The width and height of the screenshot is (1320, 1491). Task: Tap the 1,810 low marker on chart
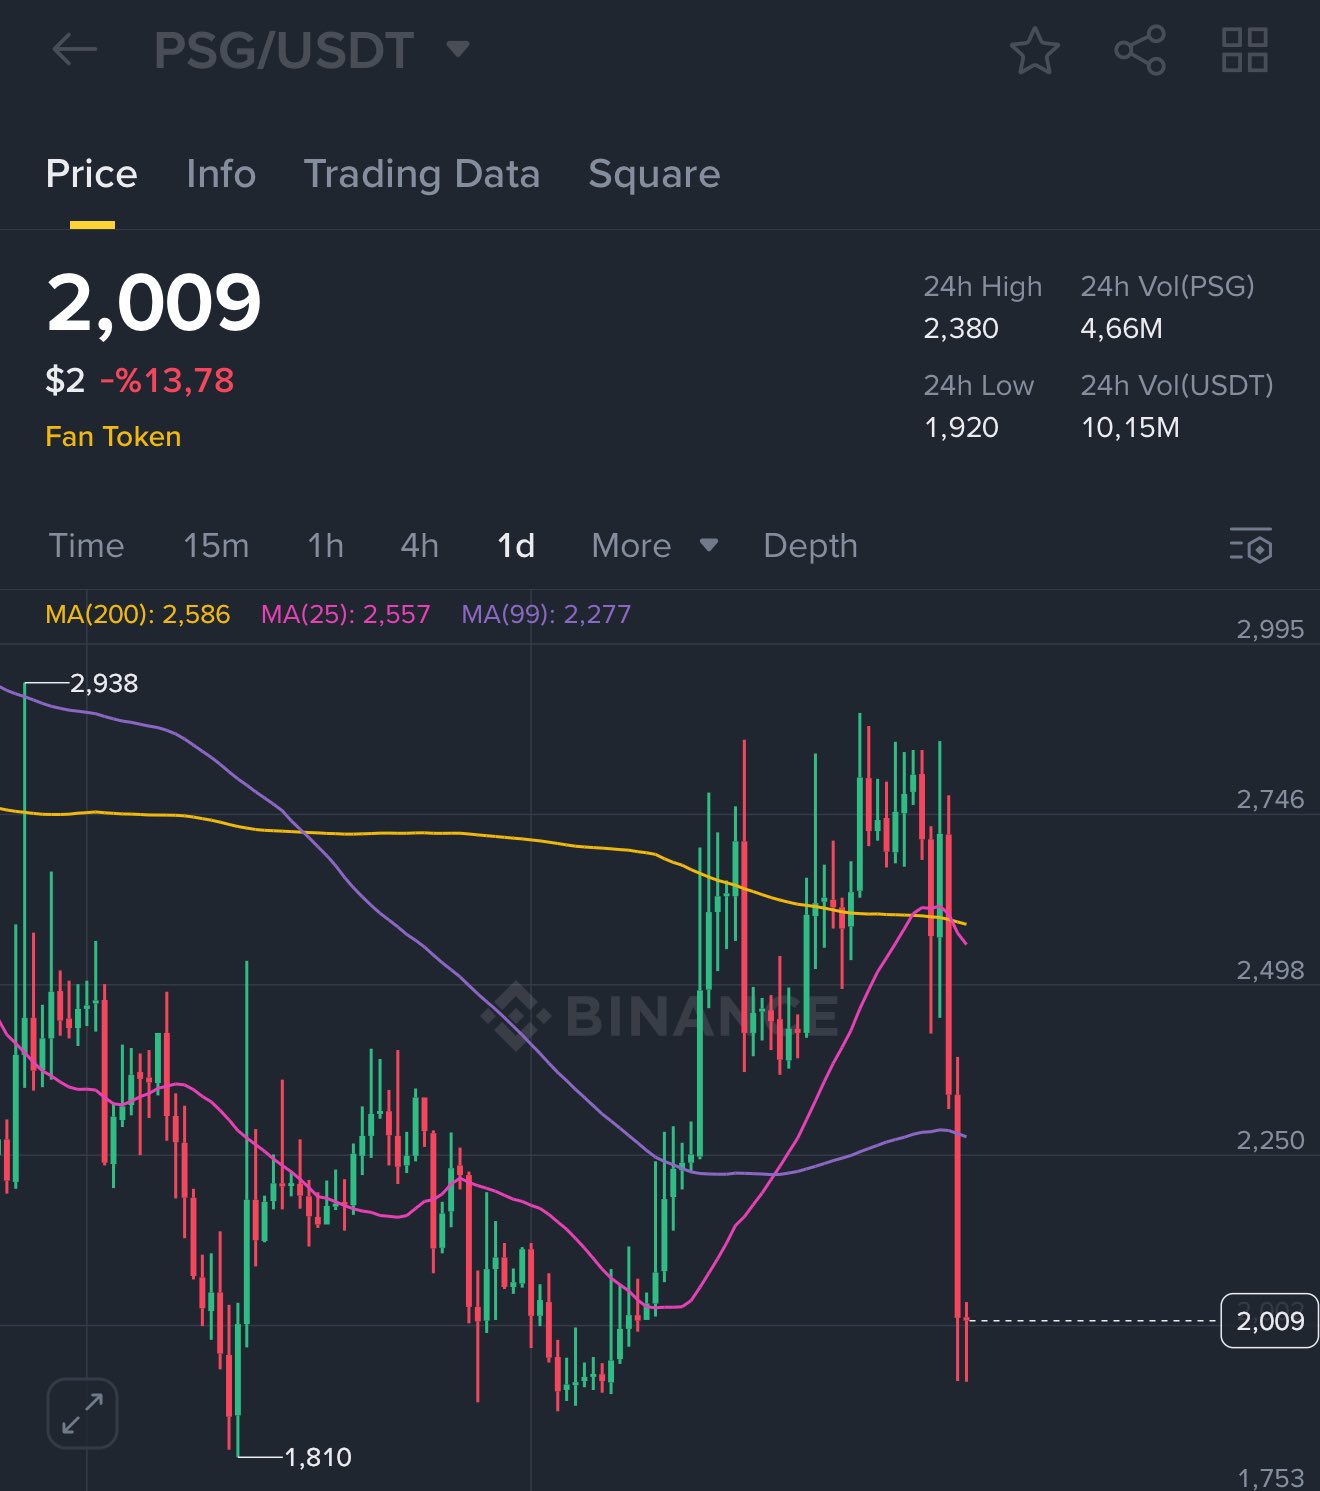click(x=318, y=1457)
